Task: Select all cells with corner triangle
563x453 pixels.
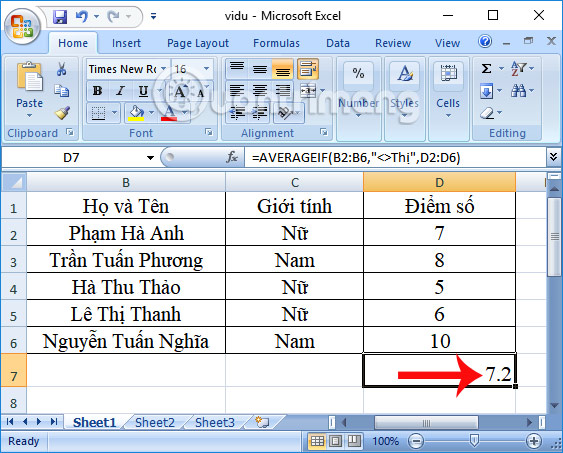Action: (x=14, y=182)
